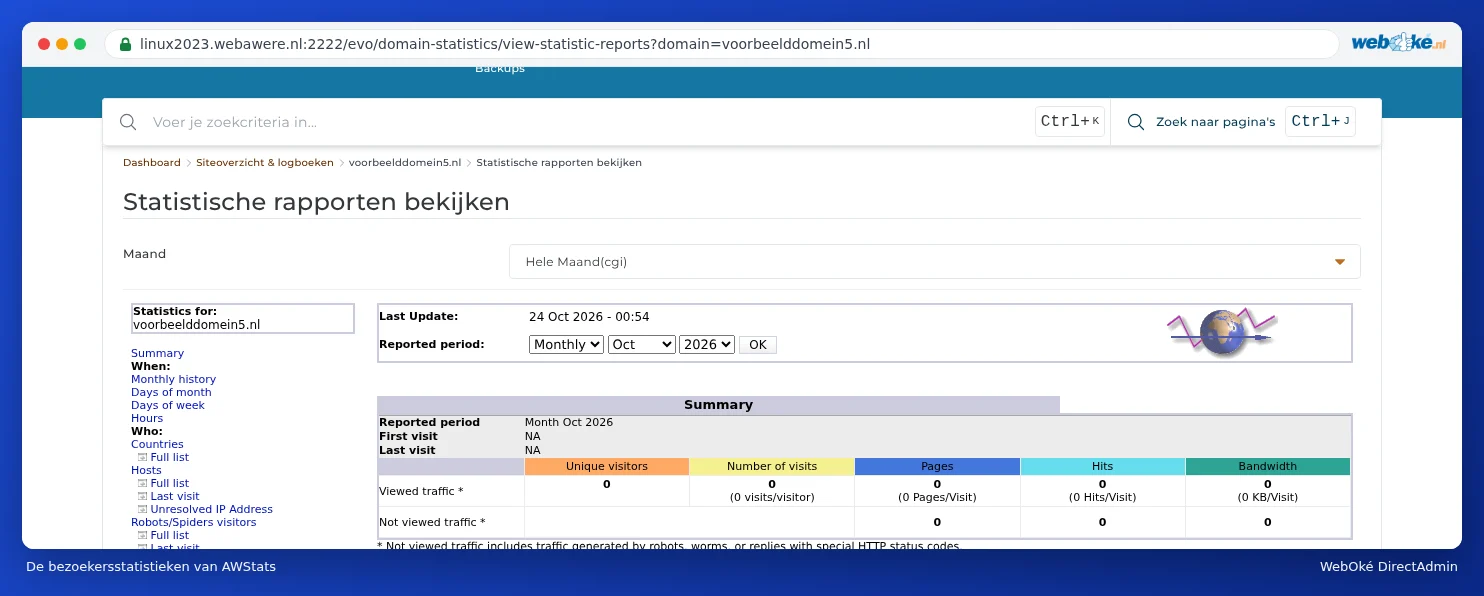Open the 2026 year selector

point(707,344)
